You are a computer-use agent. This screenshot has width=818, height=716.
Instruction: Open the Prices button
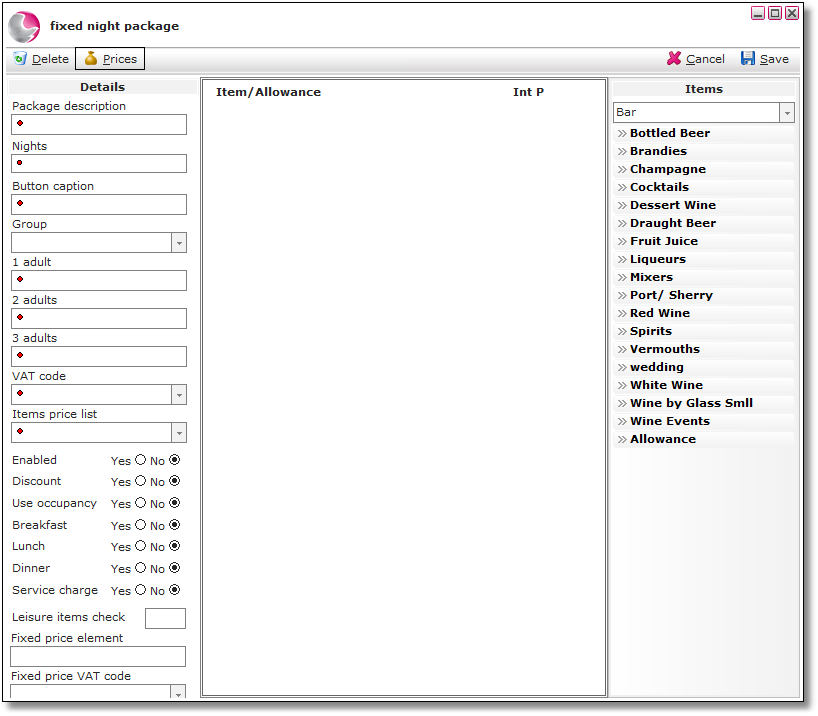pos(110,58)
